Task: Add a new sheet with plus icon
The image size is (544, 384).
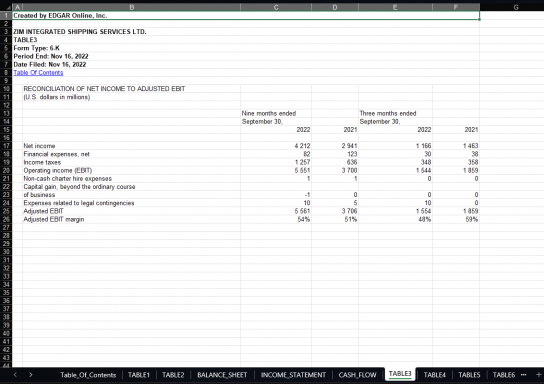Action: (538, 375)
